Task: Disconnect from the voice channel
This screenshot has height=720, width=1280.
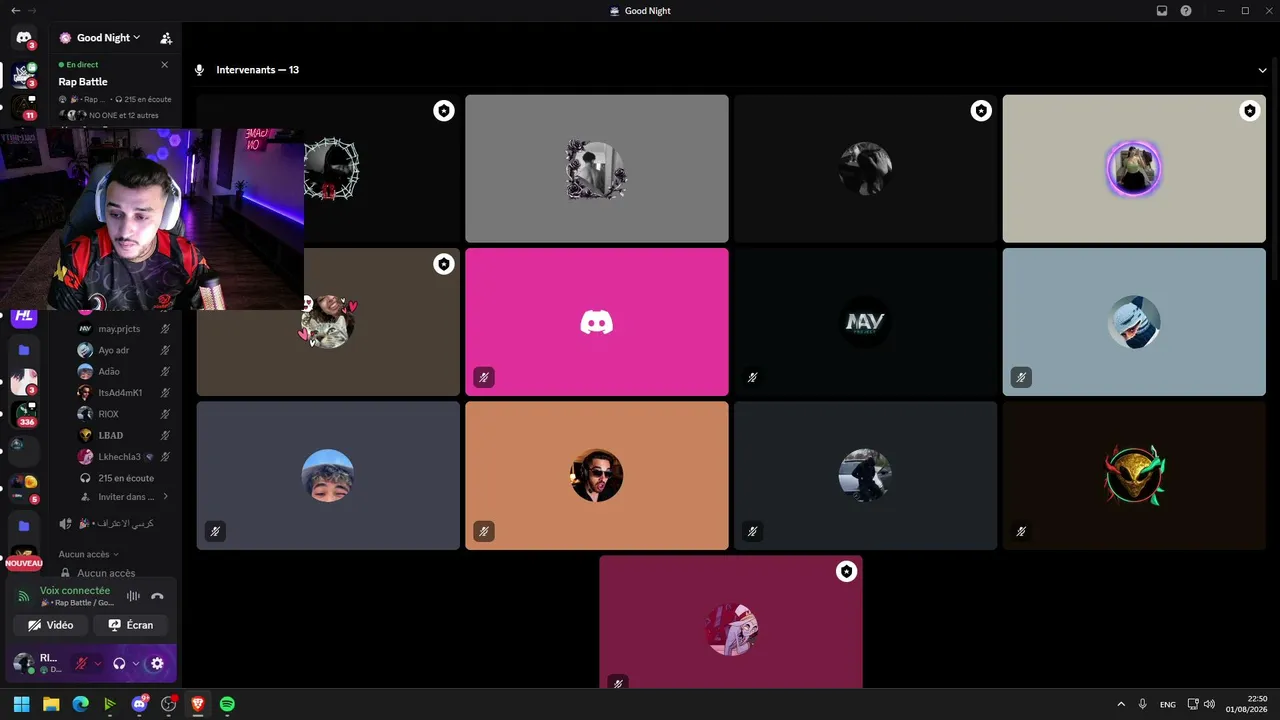Action: tap(157, 596)
